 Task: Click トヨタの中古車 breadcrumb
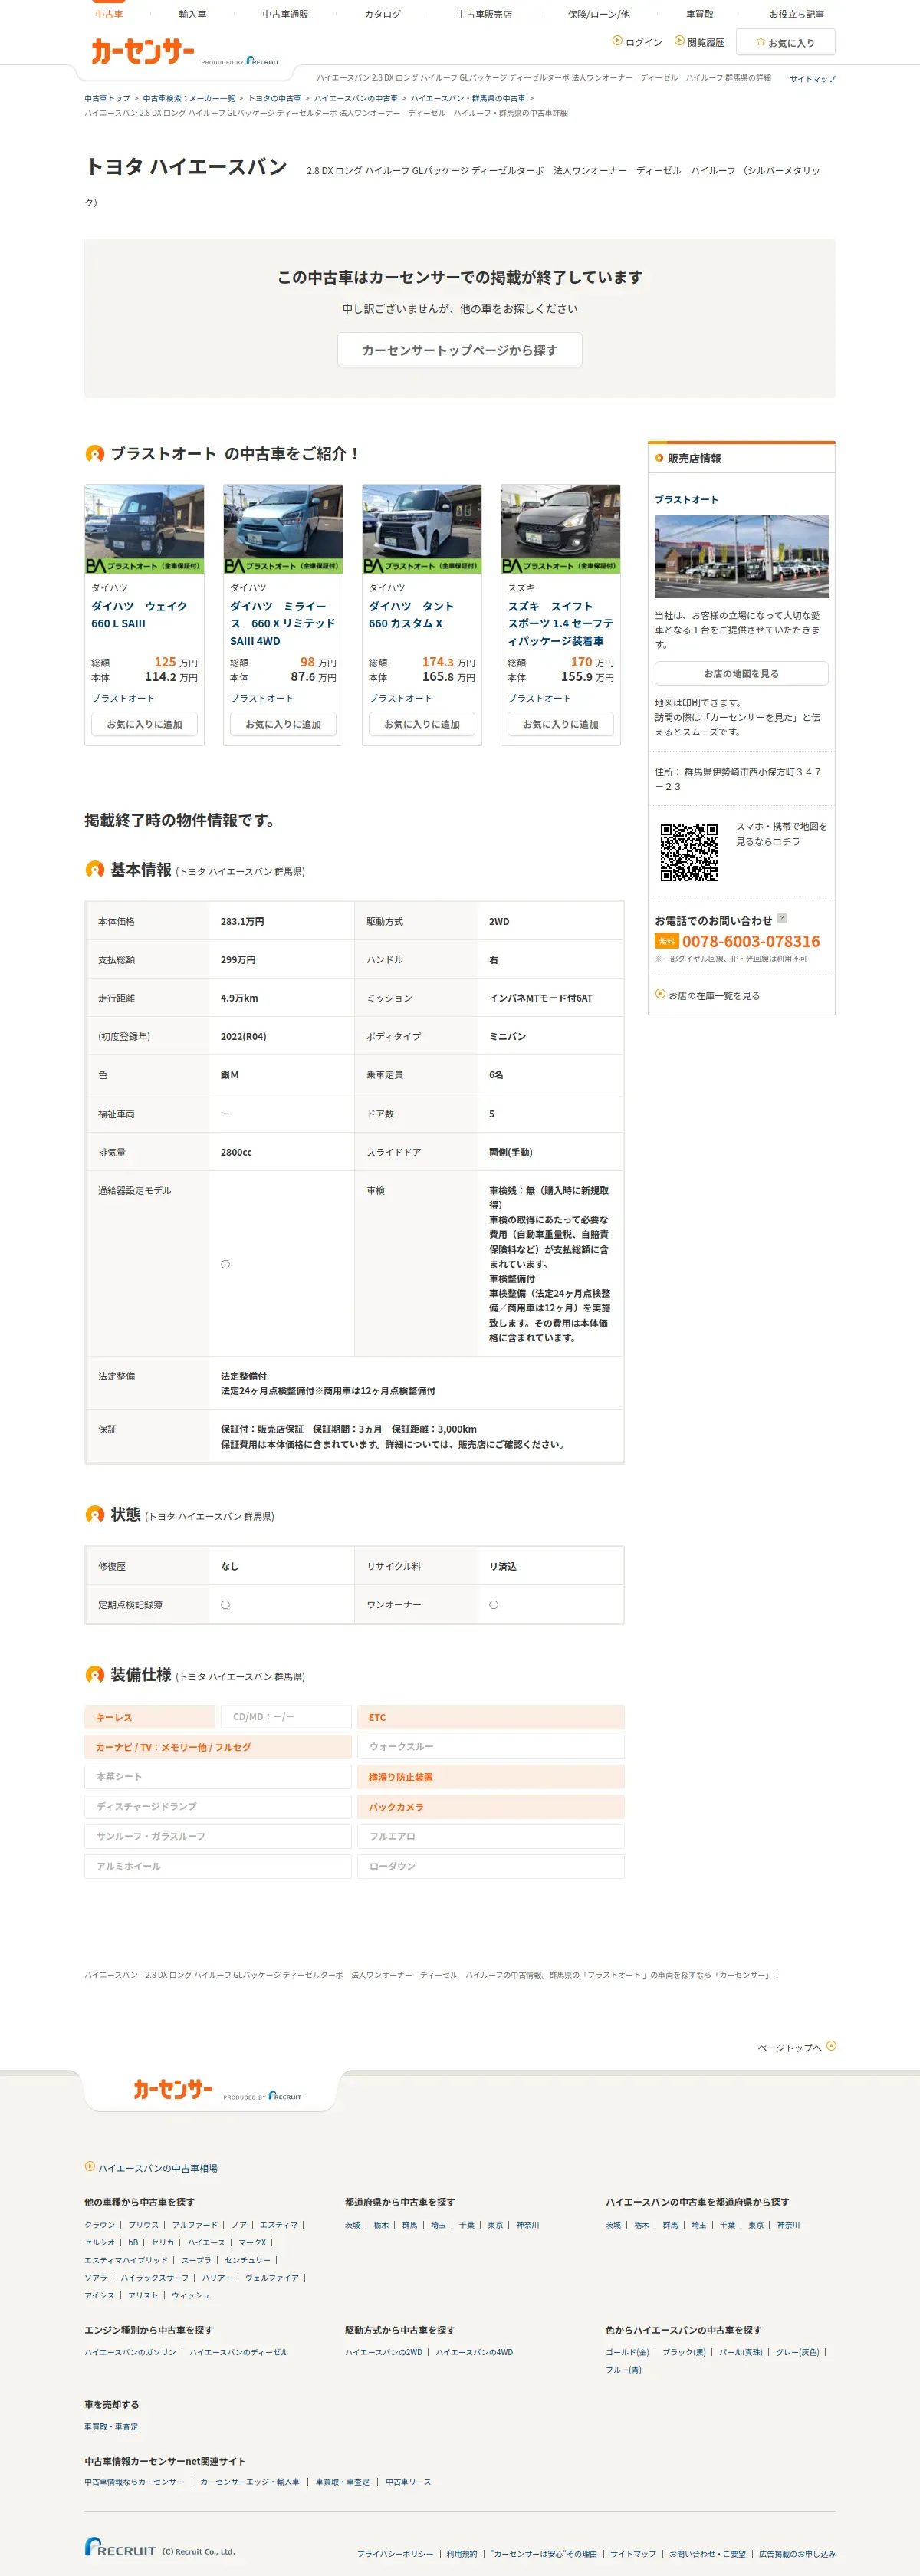tap(274, 98)
